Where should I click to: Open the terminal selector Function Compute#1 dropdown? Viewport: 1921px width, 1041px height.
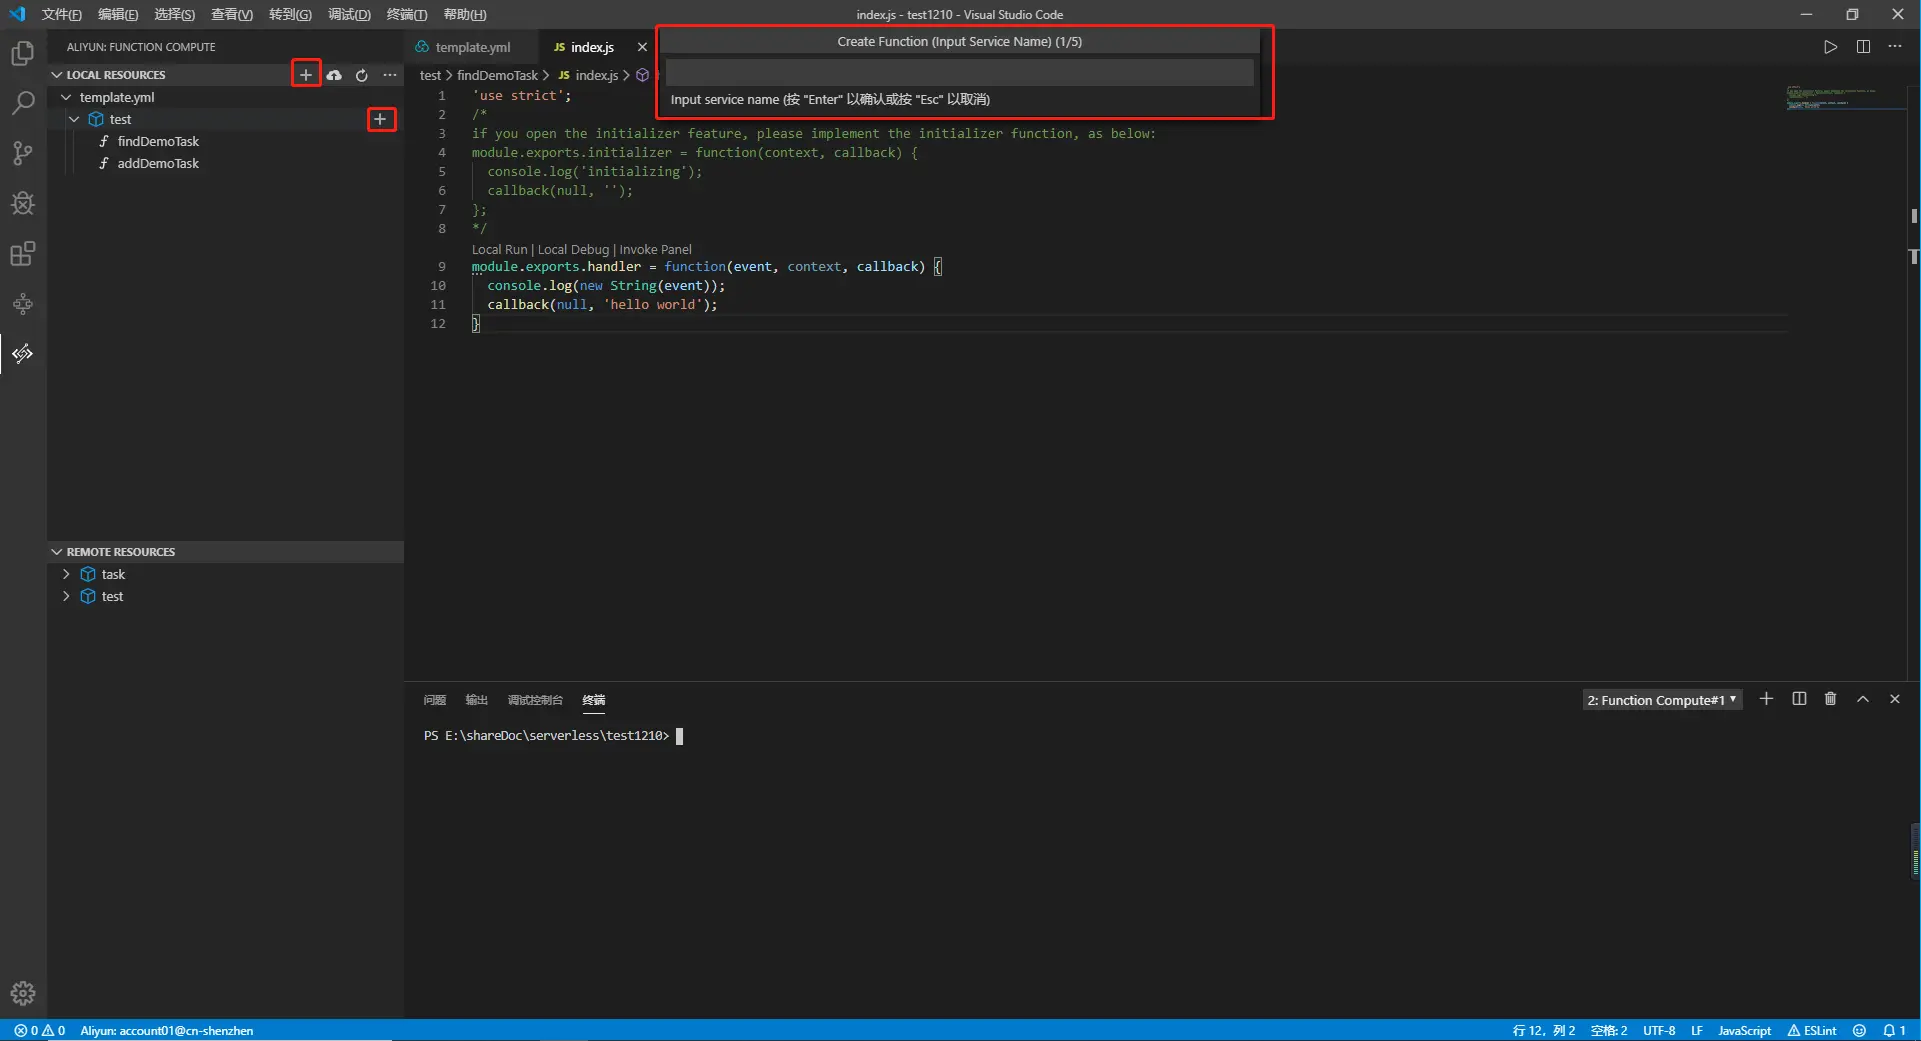coord(1662,700)
